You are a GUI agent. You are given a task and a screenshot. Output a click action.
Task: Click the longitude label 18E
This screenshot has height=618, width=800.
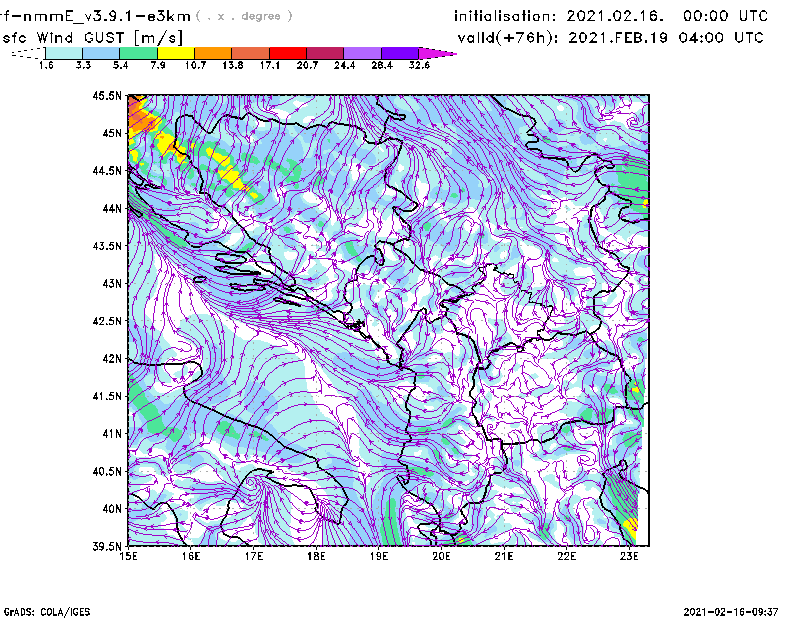coord(316,556)
